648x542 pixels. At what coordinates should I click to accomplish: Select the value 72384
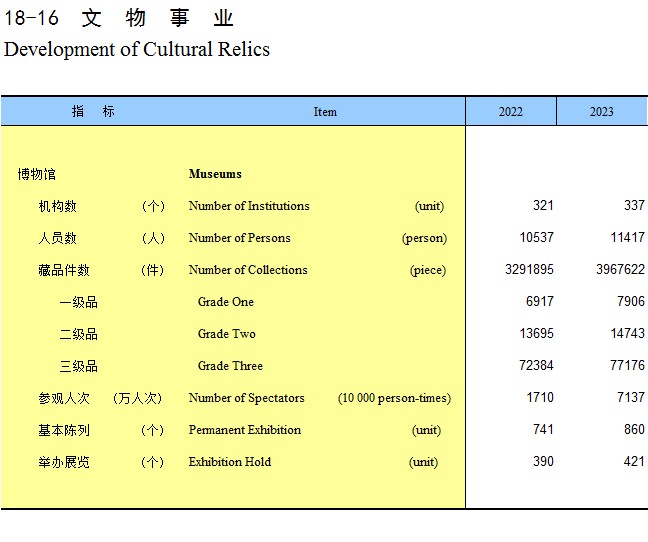click(536, 365)
